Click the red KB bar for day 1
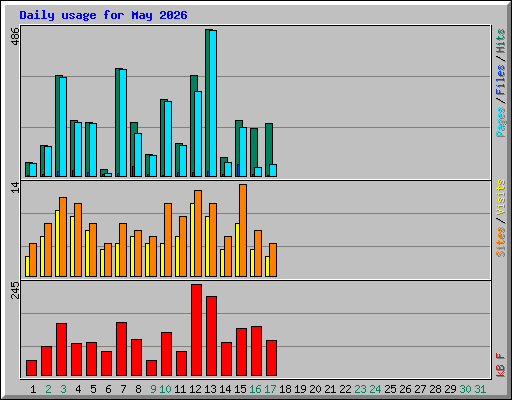This screenshot has width=512, height=400. coord(31,368)
